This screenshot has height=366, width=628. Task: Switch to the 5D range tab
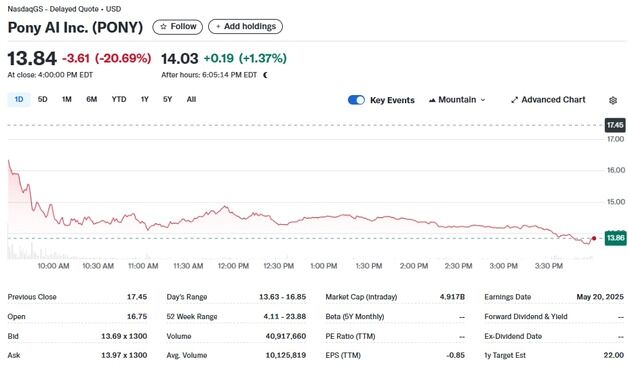click(42, 99)
